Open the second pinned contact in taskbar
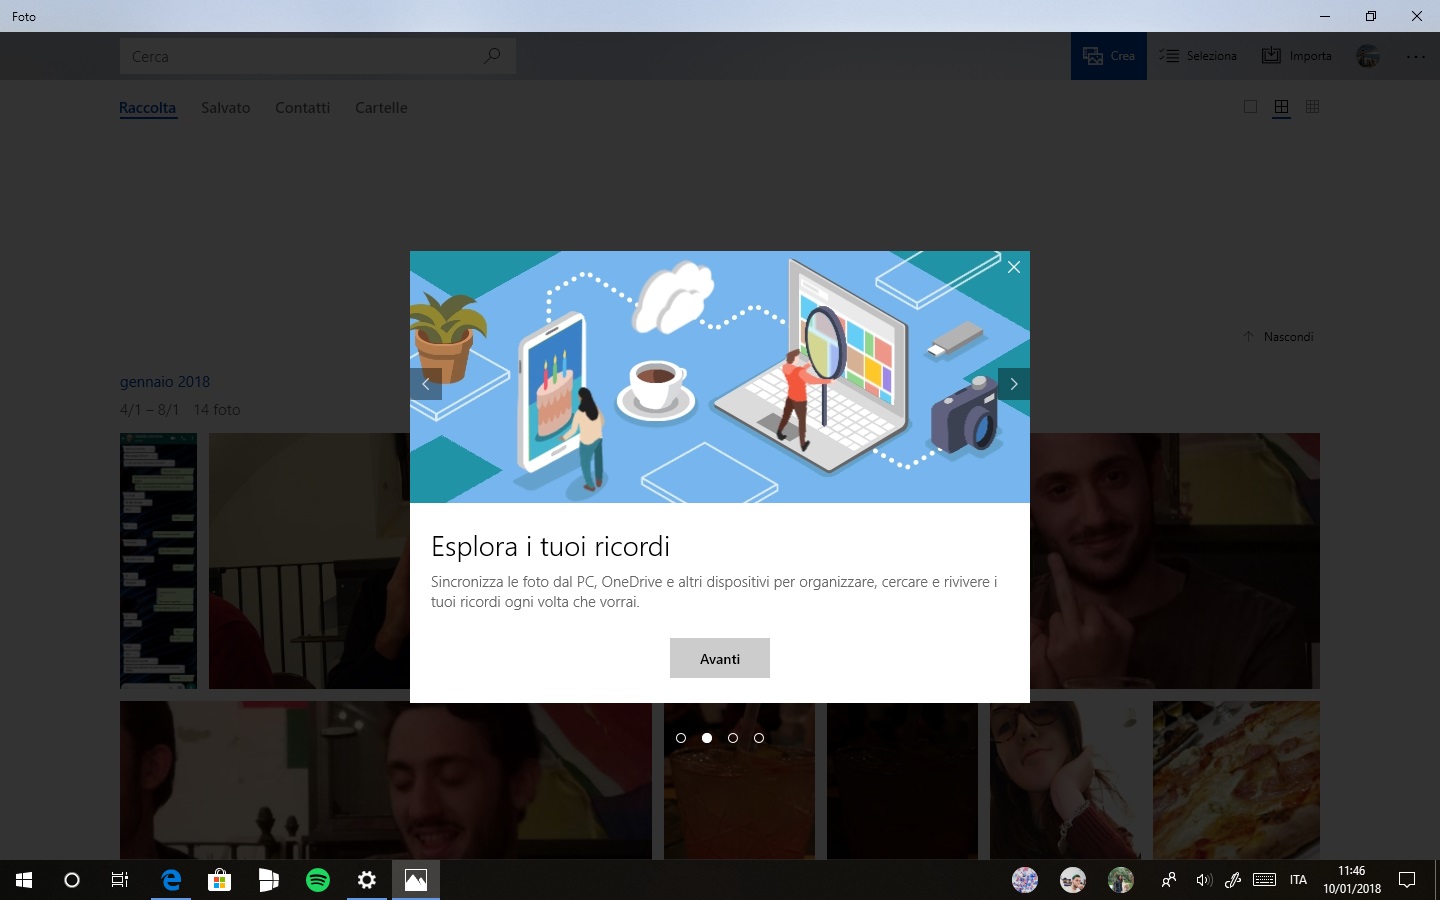This screenshot has height=900, width=1440. click(1073, 880)
